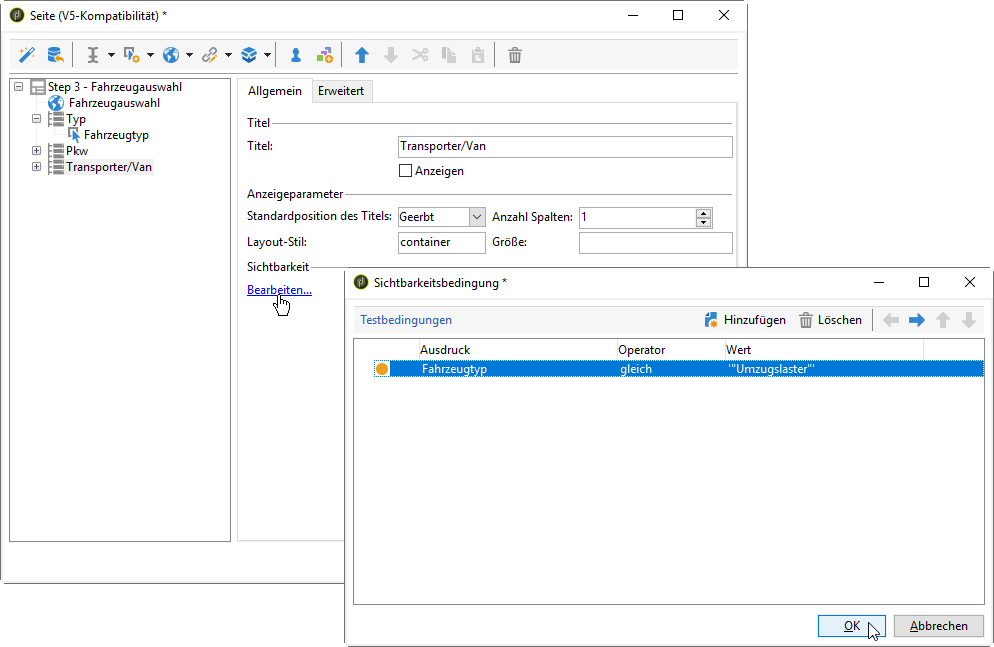The height and width of the screenshot is (647, 994).
Task: Click the blue right arrow icon
Action: point(917,320)
